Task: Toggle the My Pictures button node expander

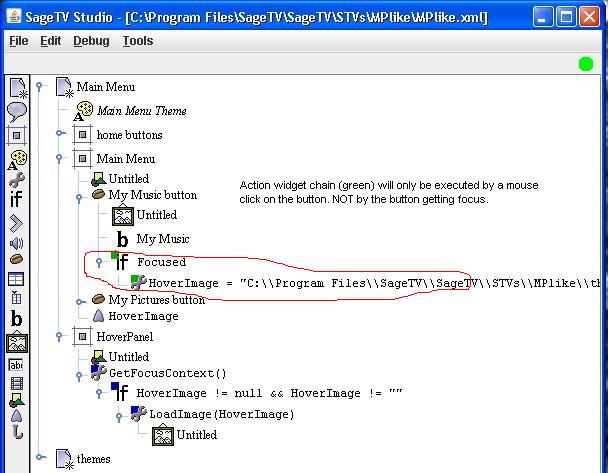Action: pyautogui.click(x=80, y=299)
